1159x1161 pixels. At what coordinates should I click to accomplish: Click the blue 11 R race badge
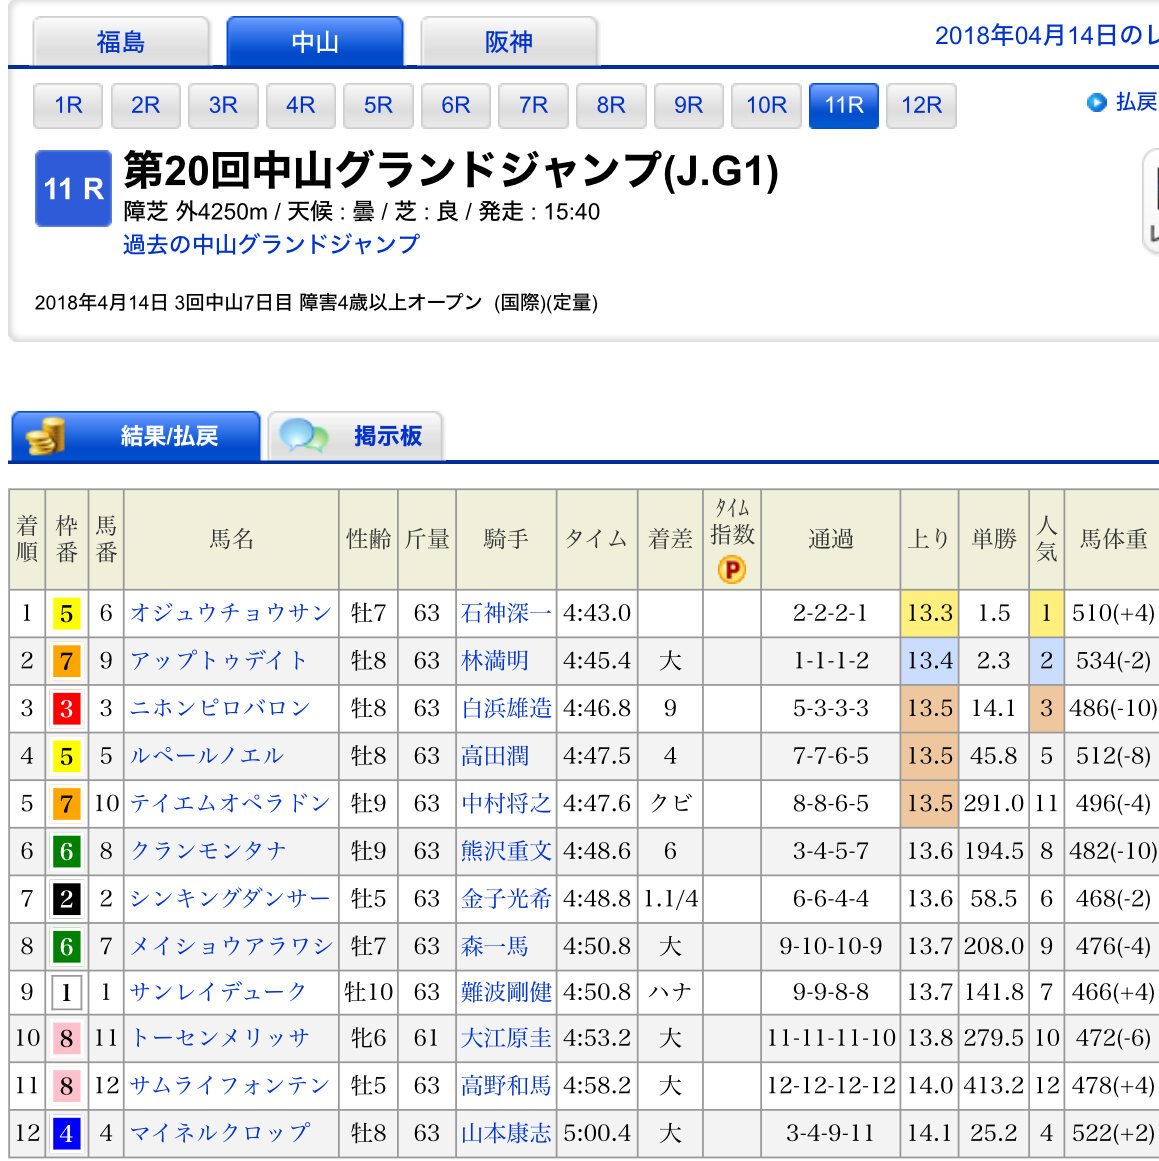[73, 189]
